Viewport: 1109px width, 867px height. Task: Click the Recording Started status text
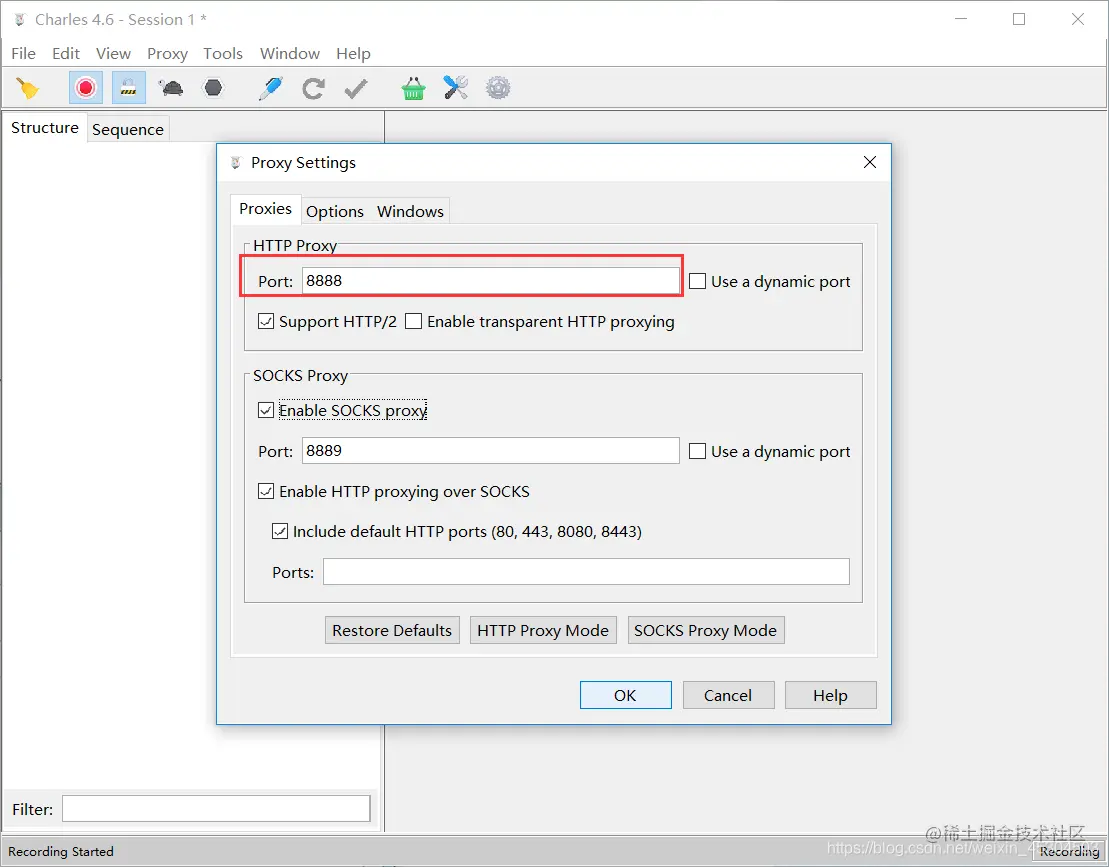[x=61, y=851]
